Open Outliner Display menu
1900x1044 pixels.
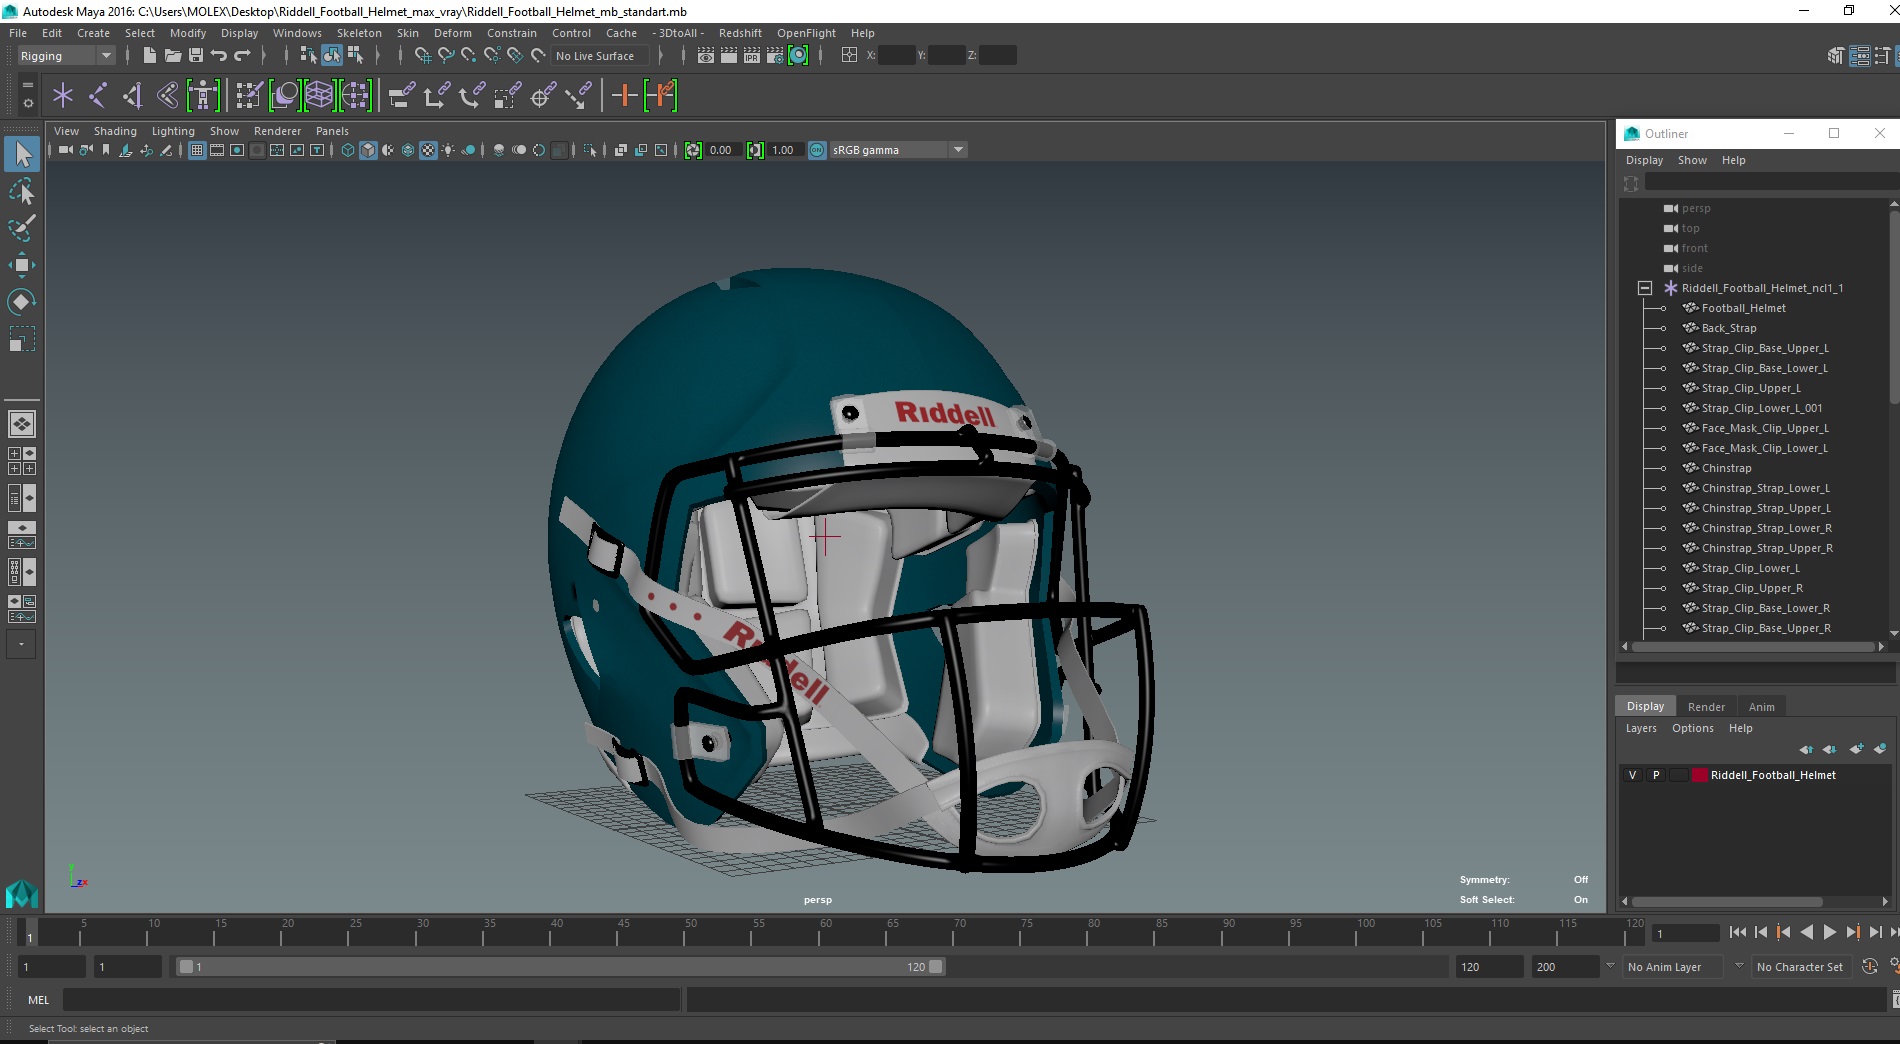1644,160
